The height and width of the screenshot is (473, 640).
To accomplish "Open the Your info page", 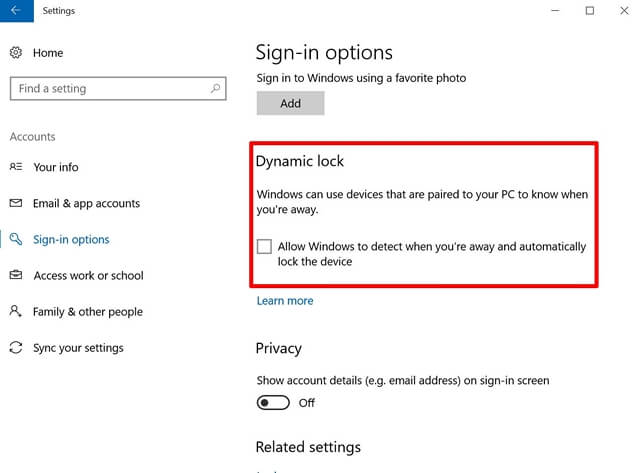I will click(x=55, y=167).
